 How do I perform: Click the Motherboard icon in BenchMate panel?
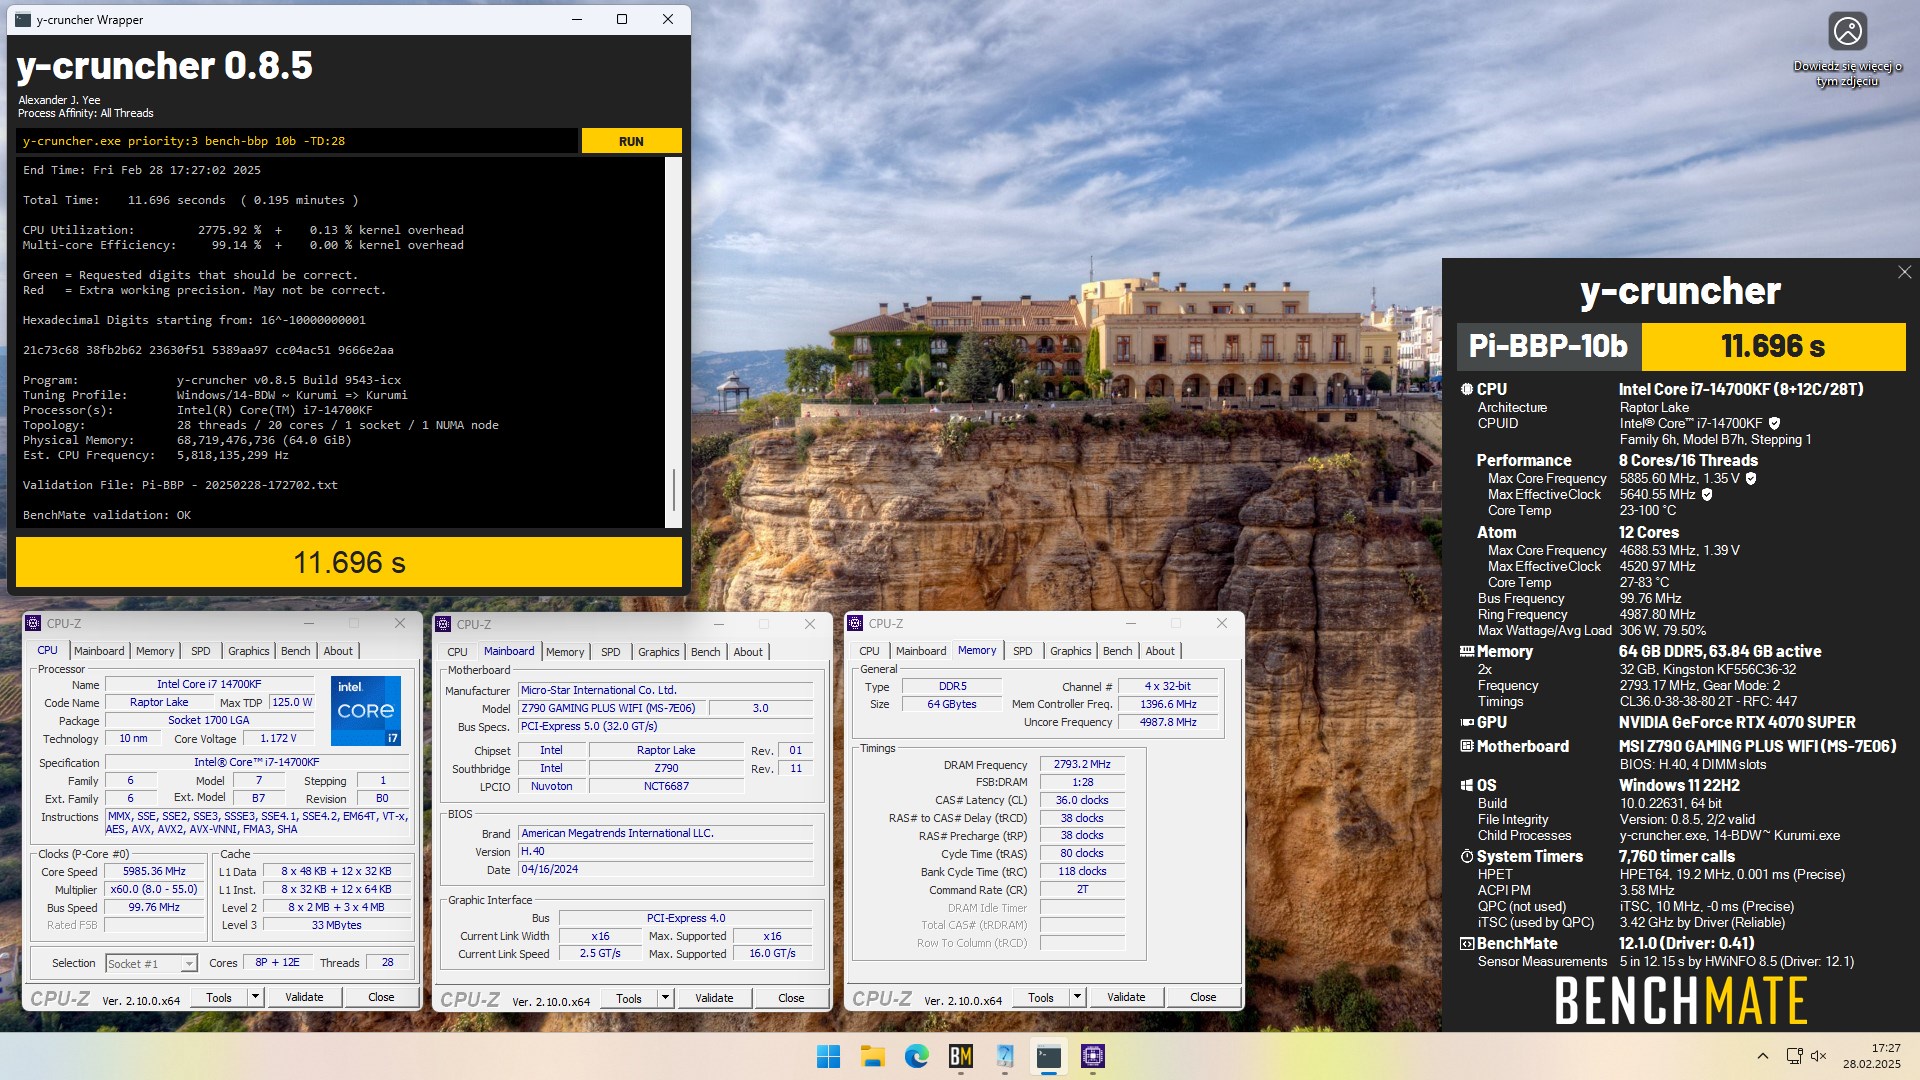pyautogui.click(x=1466, y=746)
